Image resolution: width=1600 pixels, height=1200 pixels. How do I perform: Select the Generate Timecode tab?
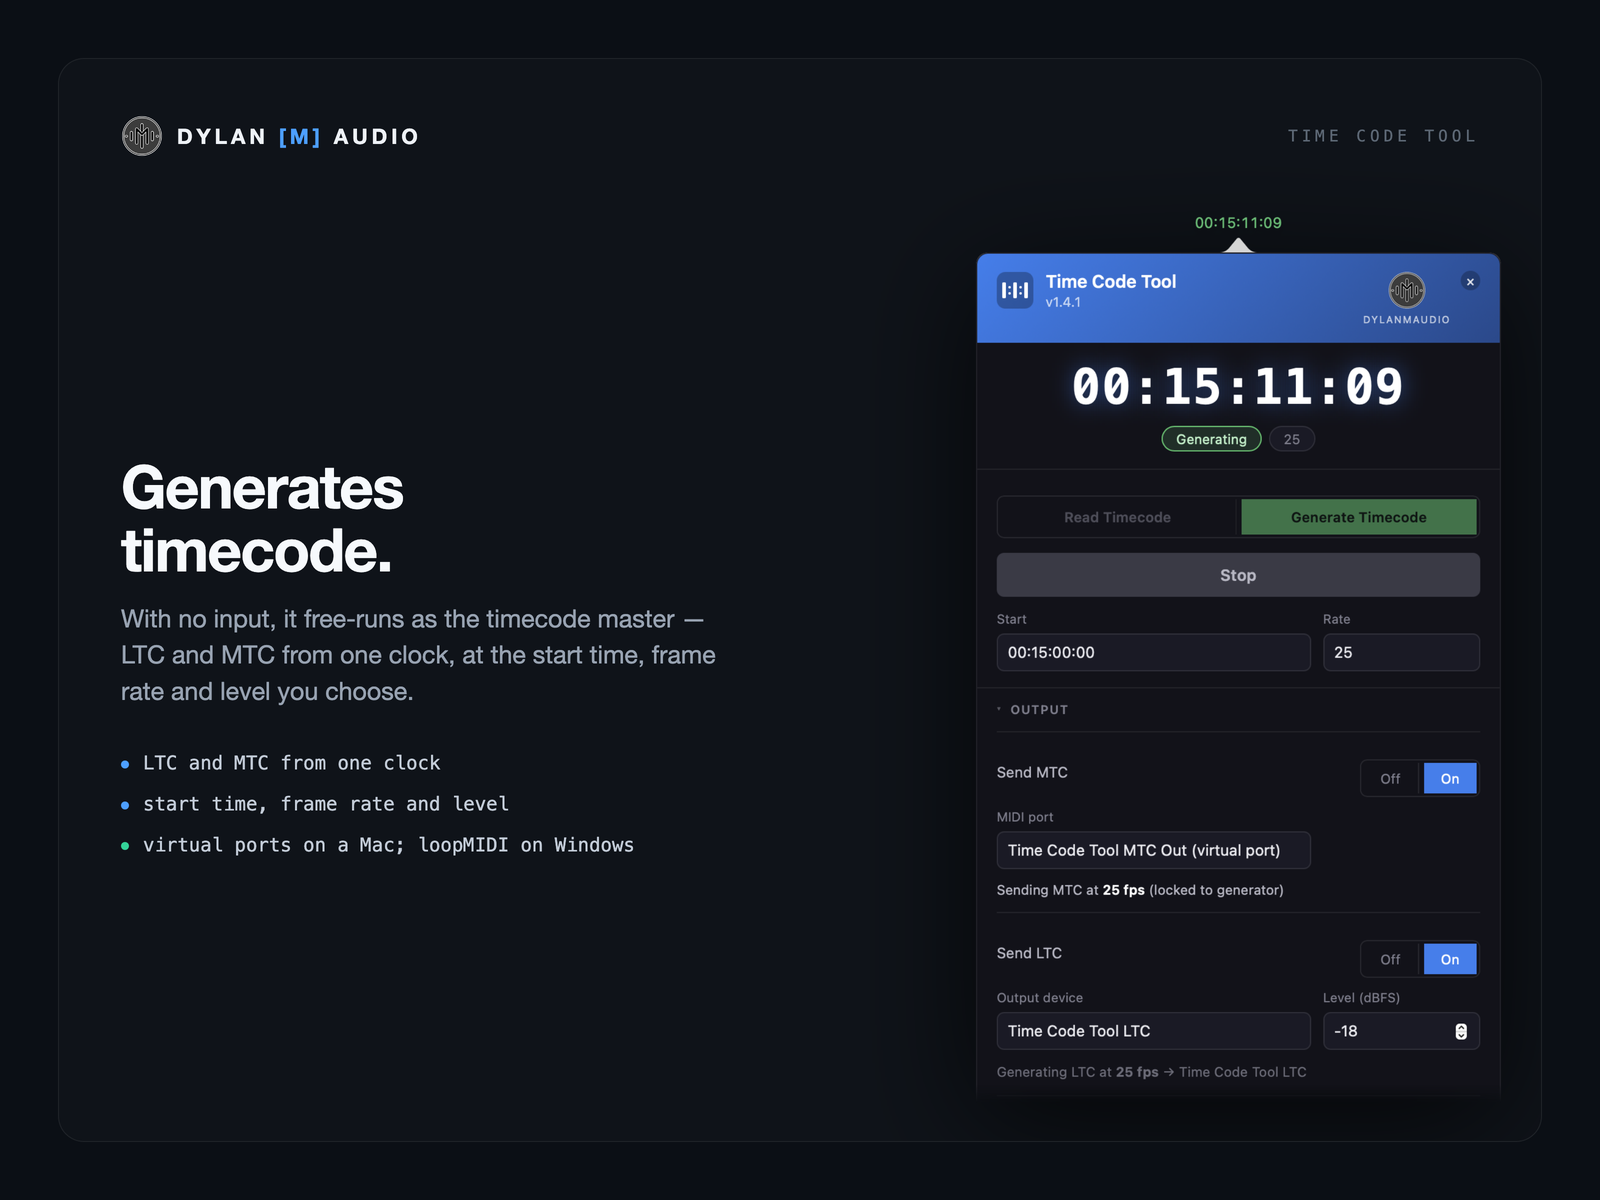click(x=1358, y=517)
